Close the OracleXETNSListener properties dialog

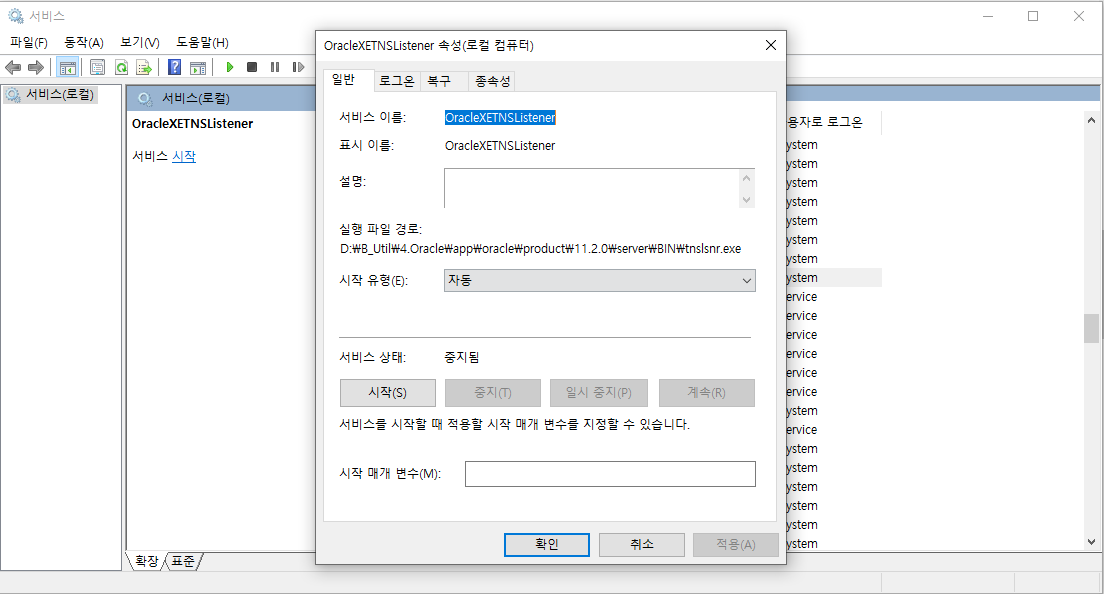click(x=771, y=45)
